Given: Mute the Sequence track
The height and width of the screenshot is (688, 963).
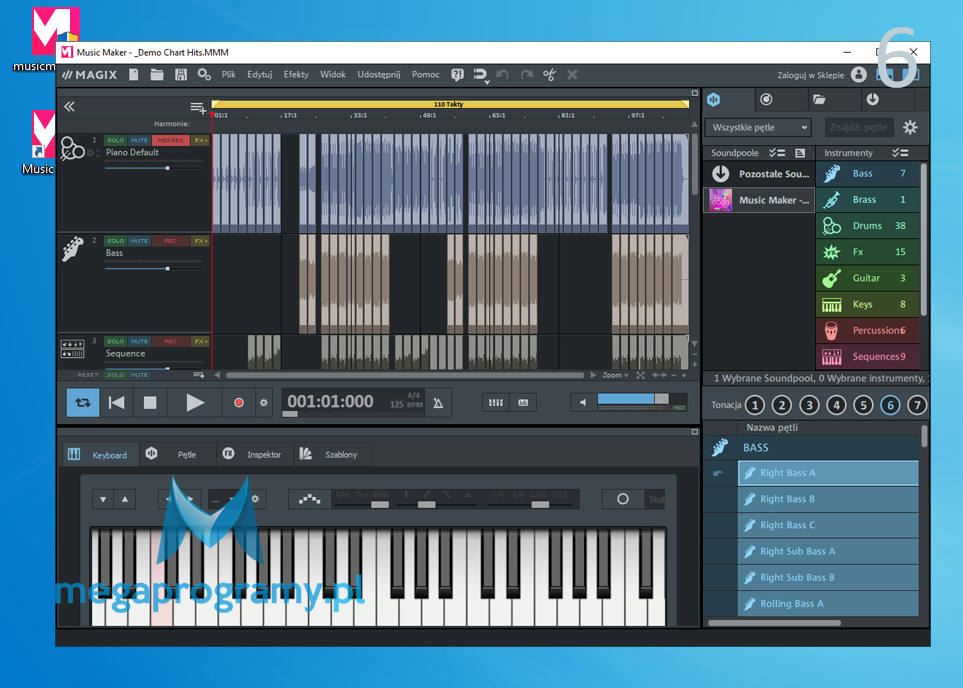Looking at the screenshot, I should pyautogui.click(x=139, y=342).
